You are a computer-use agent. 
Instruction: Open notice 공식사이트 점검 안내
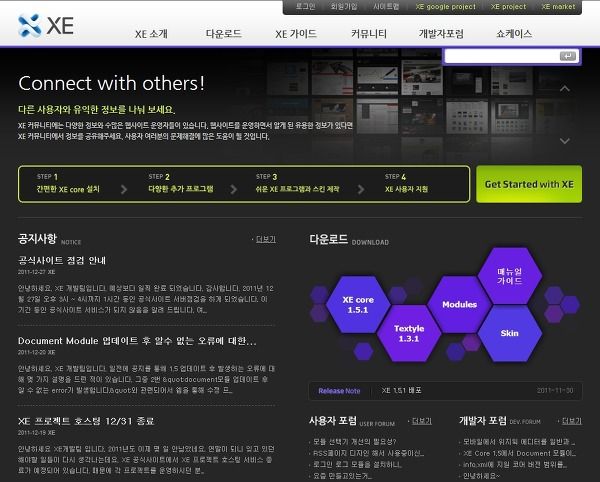pyautogui.click(x=62, y=261)
